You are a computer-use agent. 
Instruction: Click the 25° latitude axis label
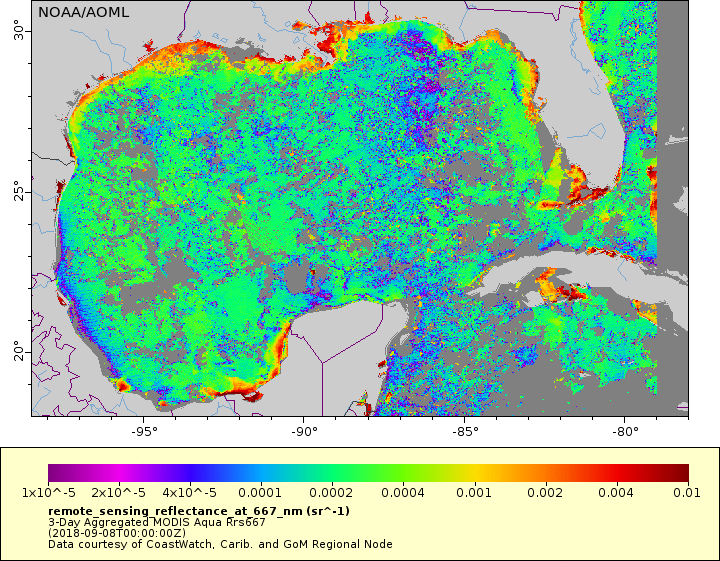(x=18, y=191)
